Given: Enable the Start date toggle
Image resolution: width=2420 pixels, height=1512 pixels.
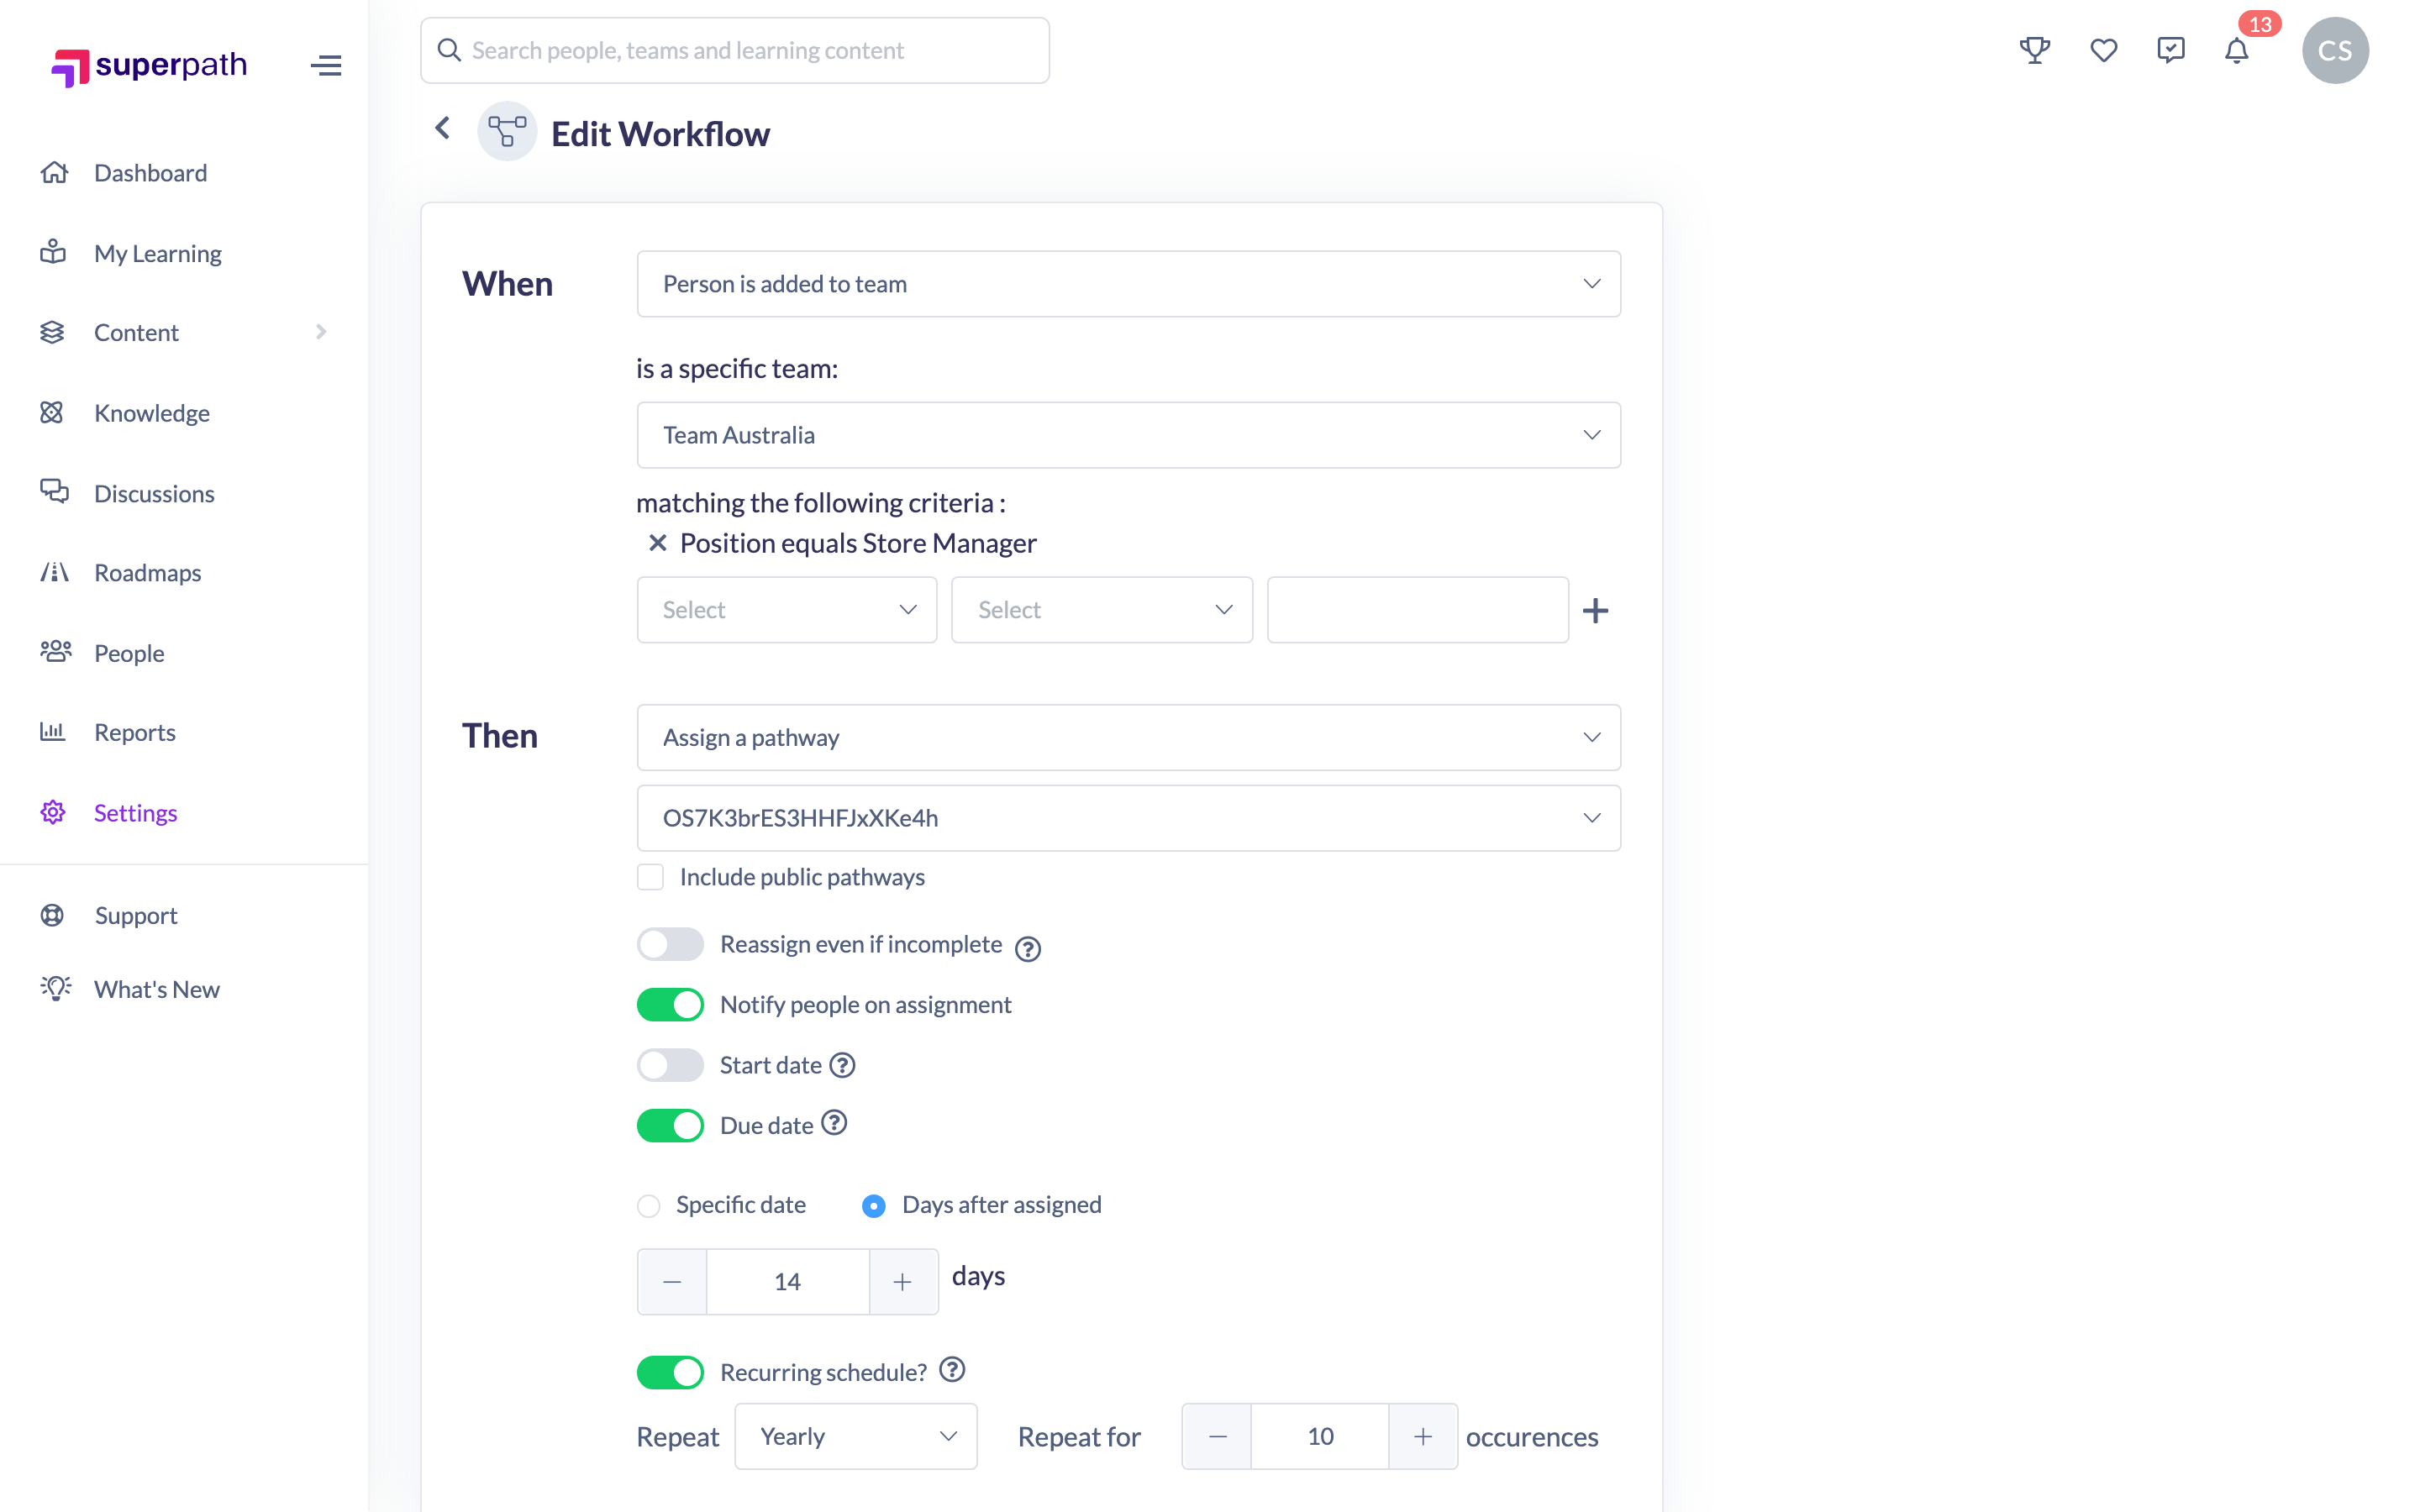Looking at the screenshot, I should [670, 1065].
